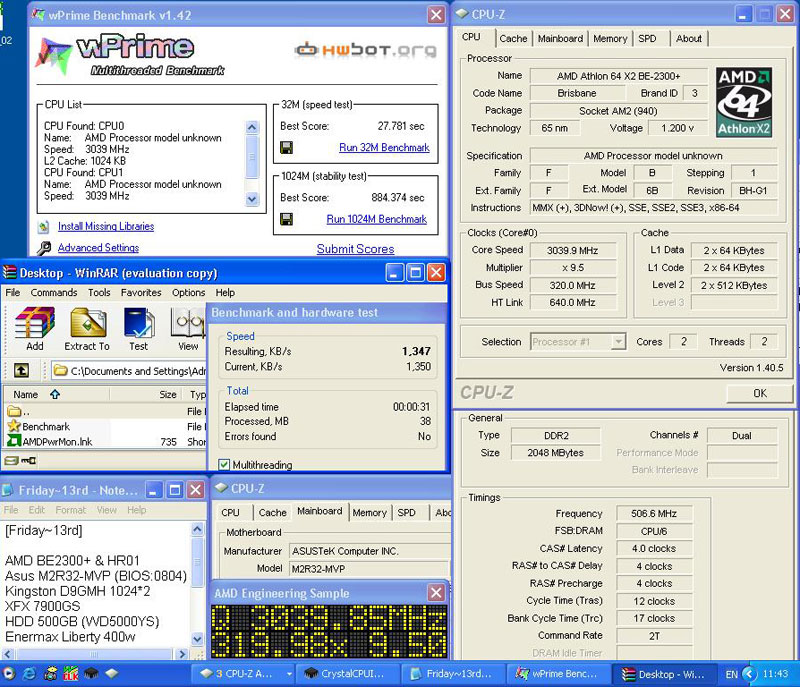Switch to Friday~13rd Notepad taskbar button
The height and width of the screenshot is (687, 800).
pos(453,674)
